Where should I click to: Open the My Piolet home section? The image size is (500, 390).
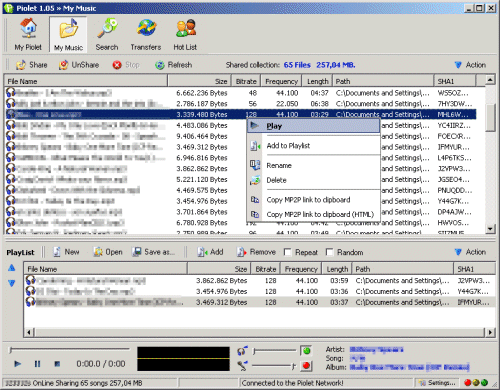(28, 35)
